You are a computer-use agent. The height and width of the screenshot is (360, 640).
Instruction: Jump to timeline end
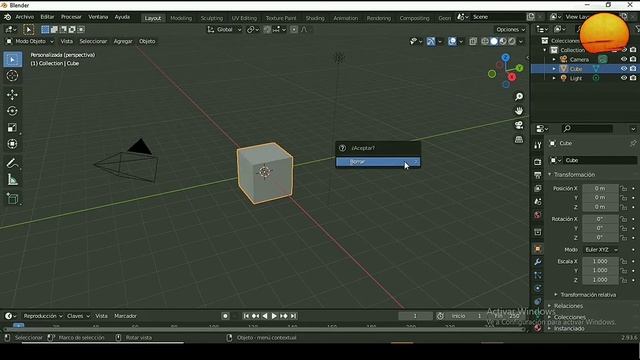[293, 316]
